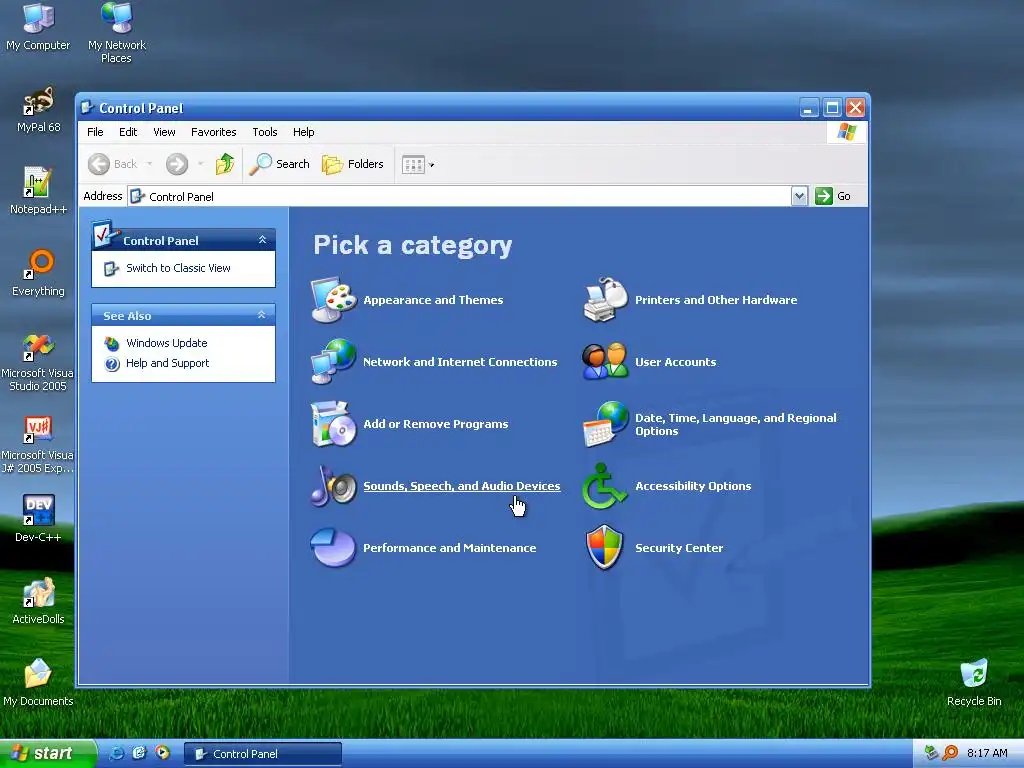Select the ActiveDolls desktop shortcut
The height and width of the screenshot is (768, 1024).
point(39,601)
